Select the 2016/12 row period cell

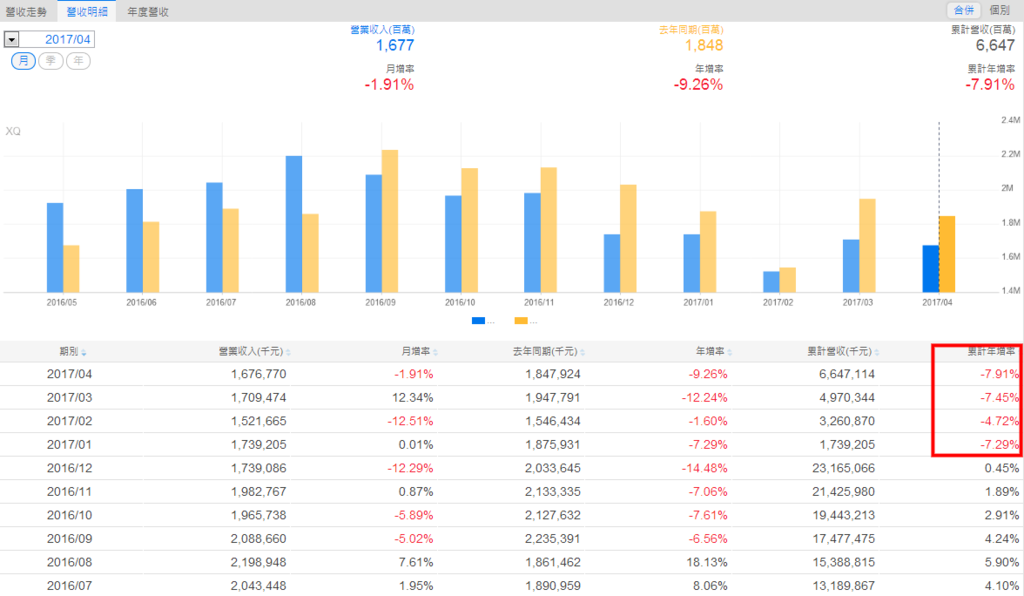point(69,468)
